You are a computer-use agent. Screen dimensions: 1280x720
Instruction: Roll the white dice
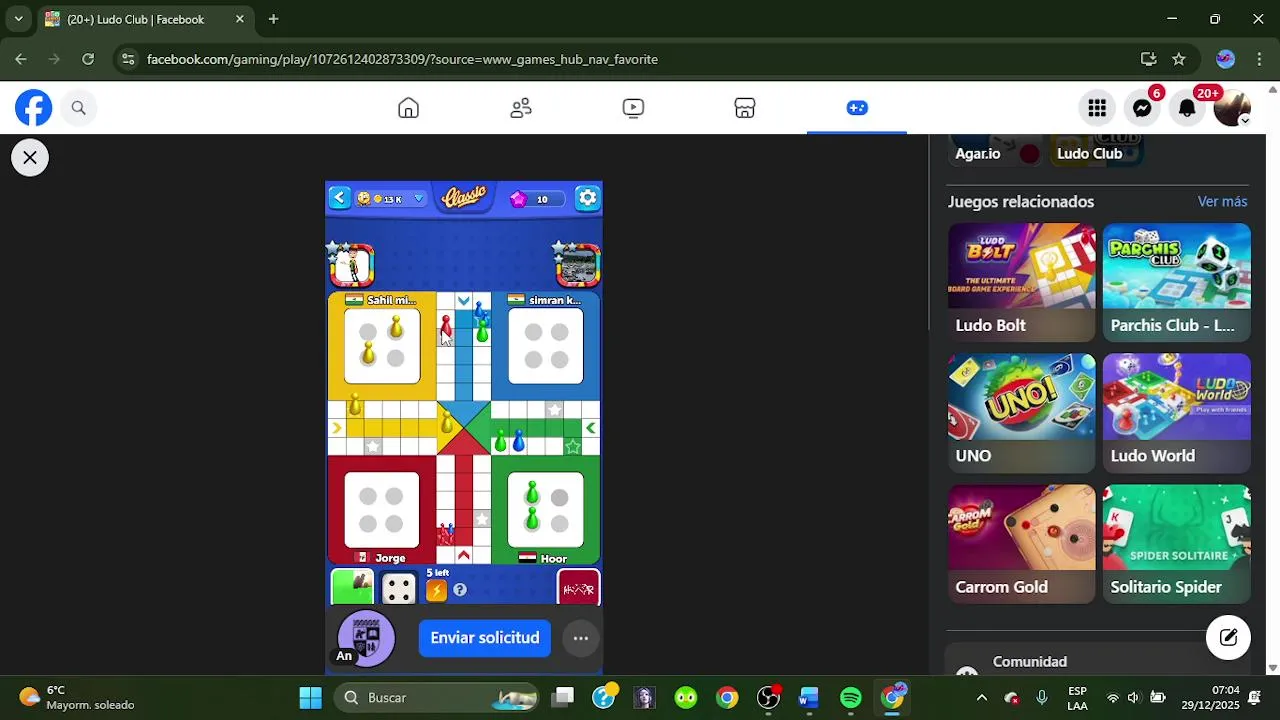[x=399, y=588]
